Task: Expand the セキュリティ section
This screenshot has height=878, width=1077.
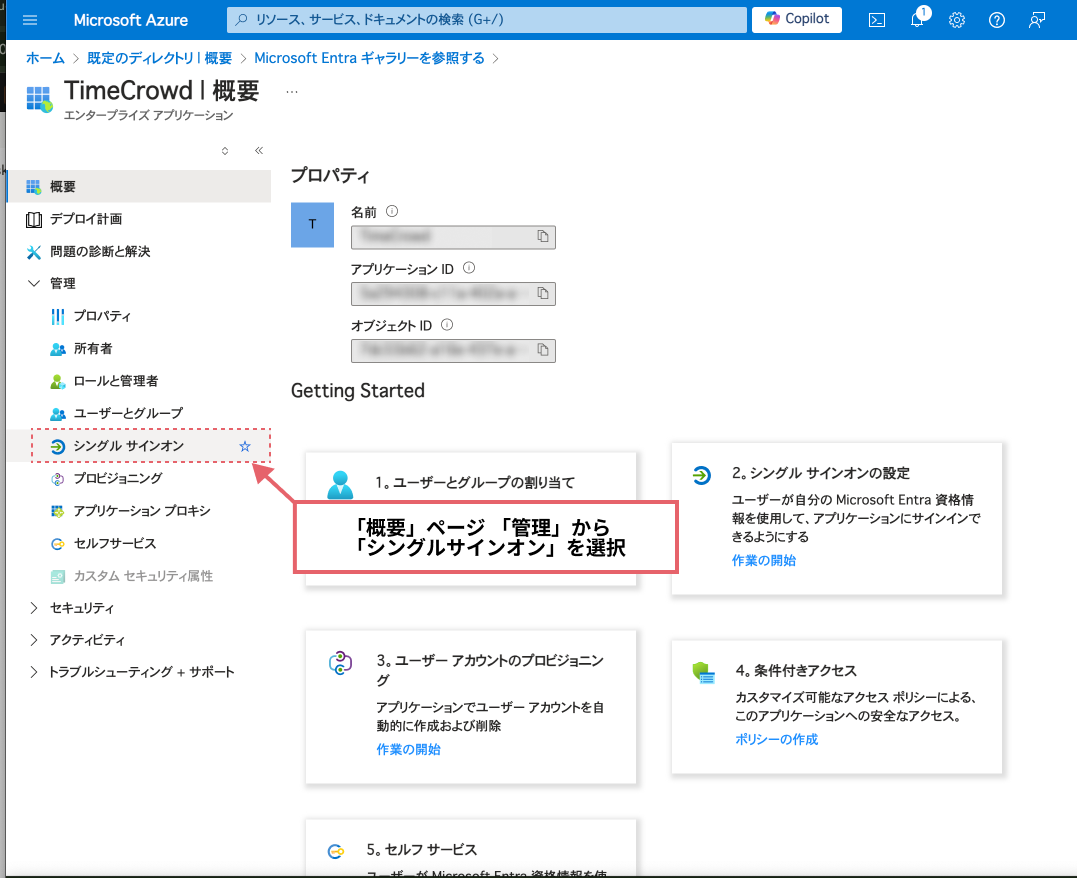Action: click(34, 608)
